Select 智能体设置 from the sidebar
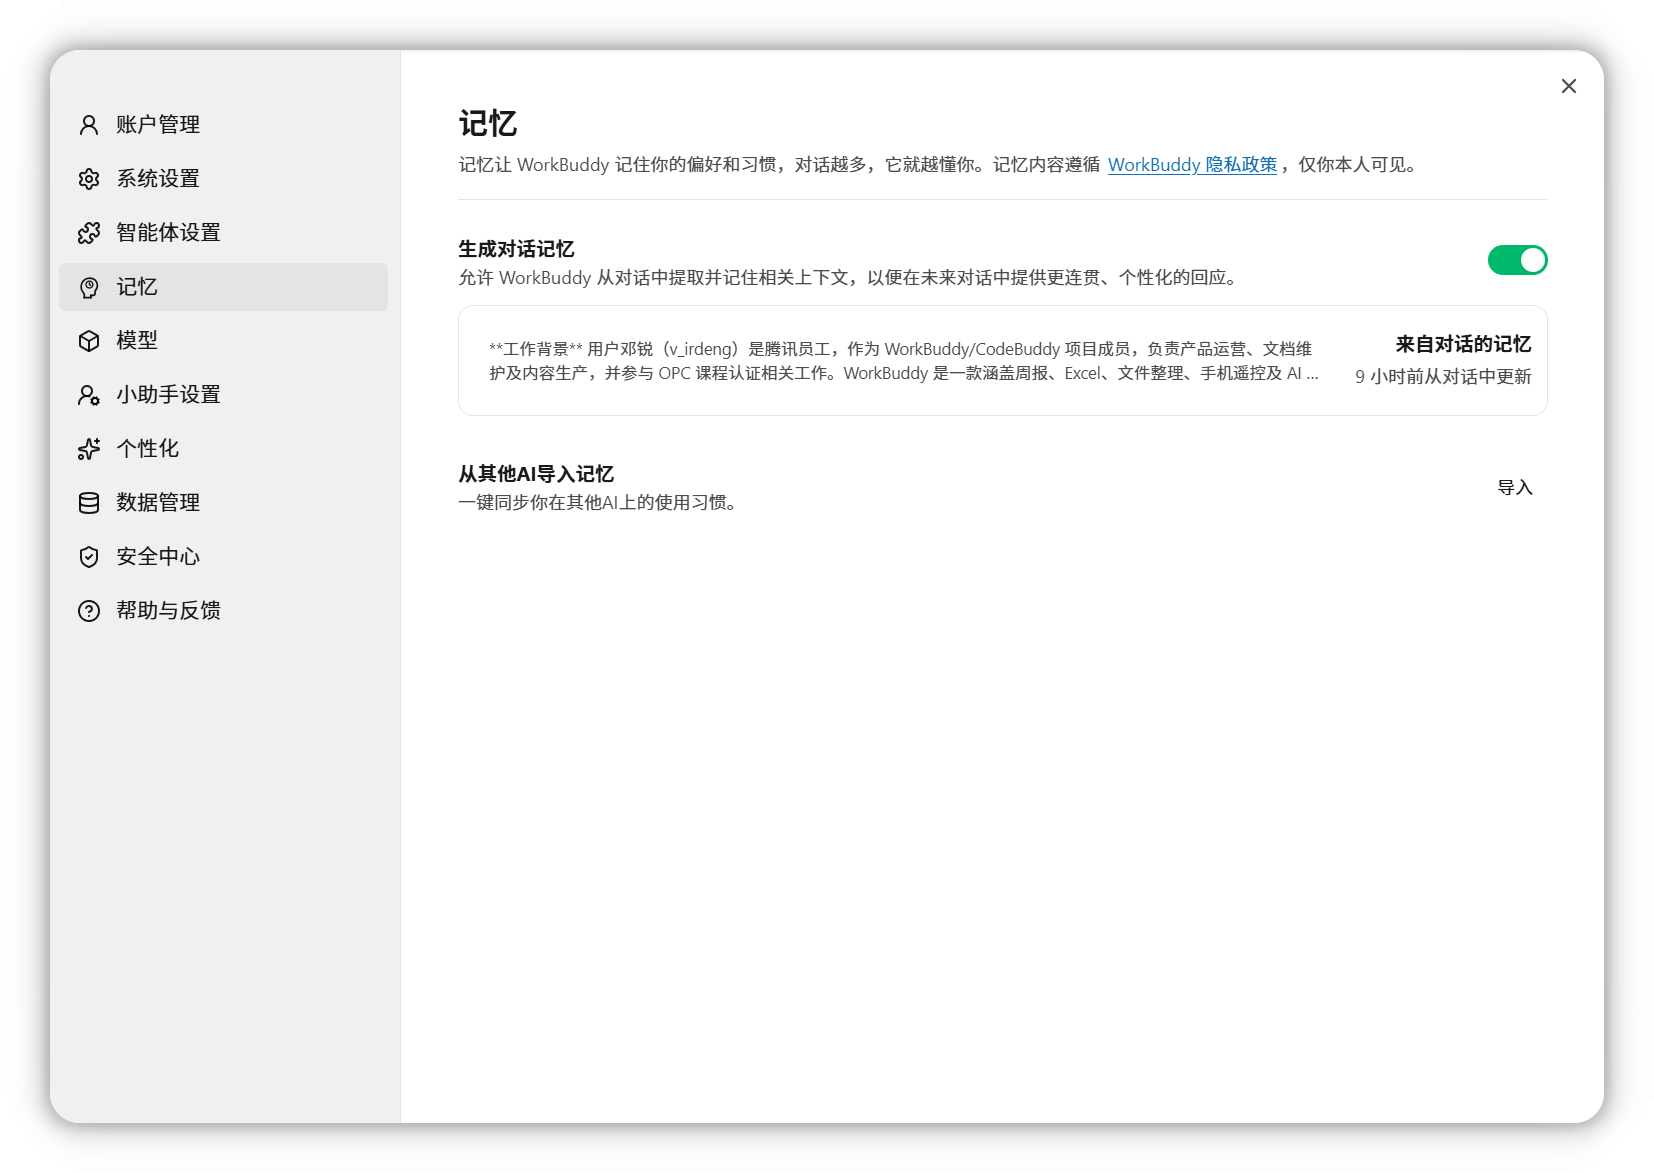This screenshot has width=1654, height=1173. (224, 233)
